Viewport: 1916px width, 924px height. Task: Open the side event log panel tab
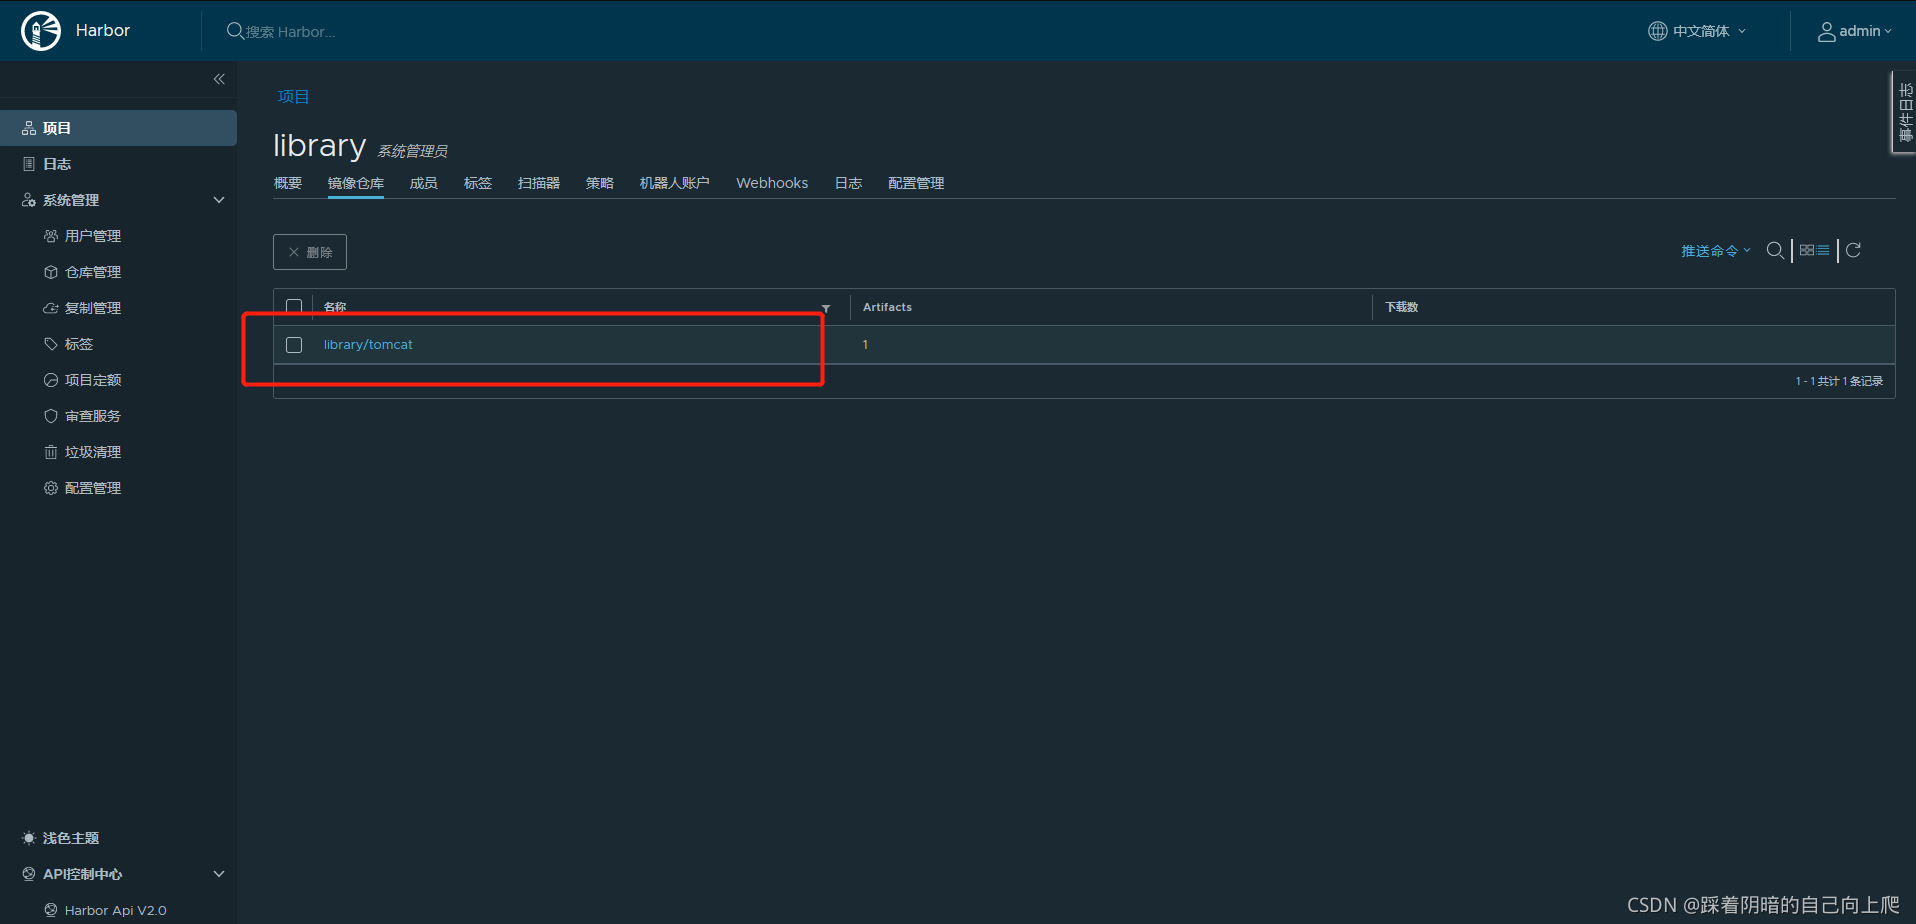click(1904, 112)
